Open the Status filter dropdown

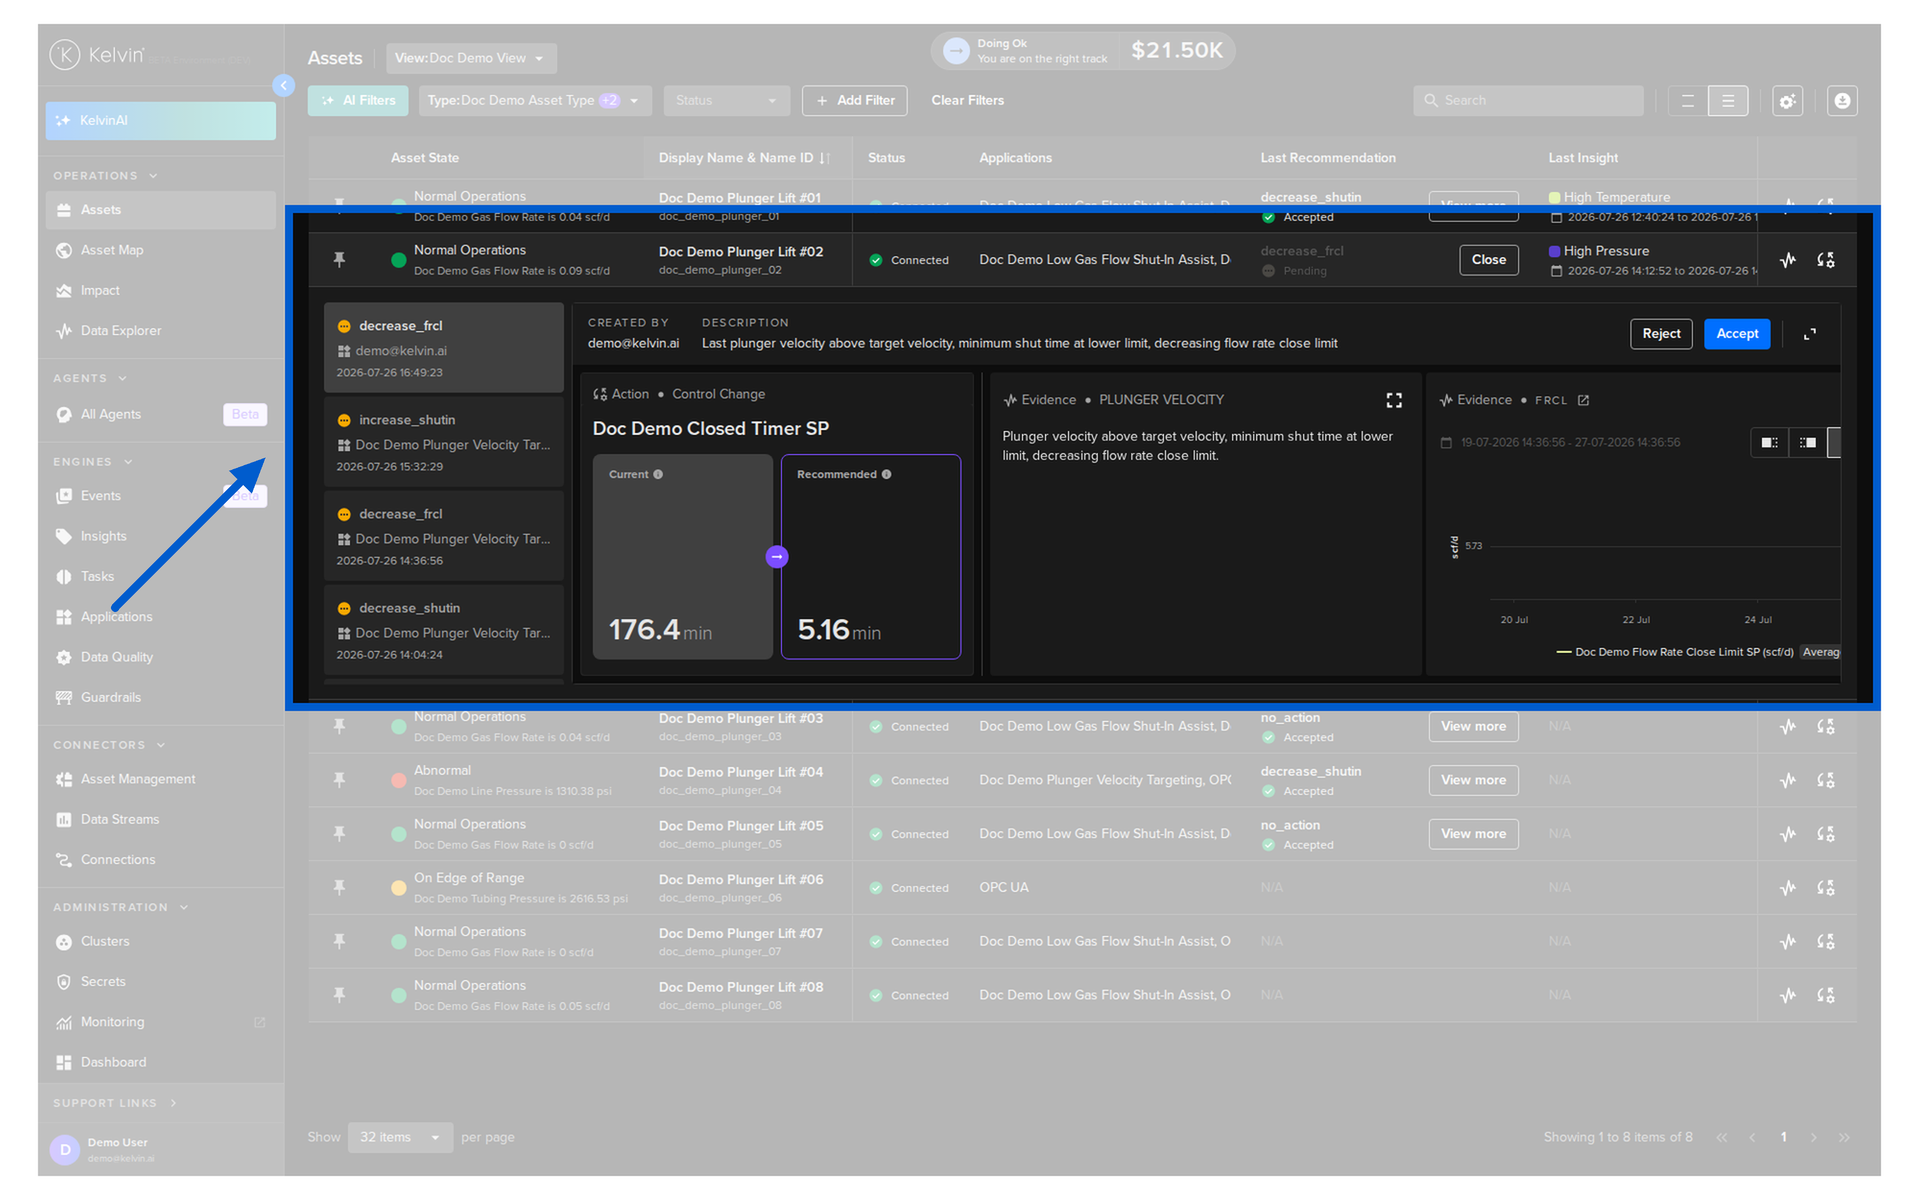(x=726, y=101)
